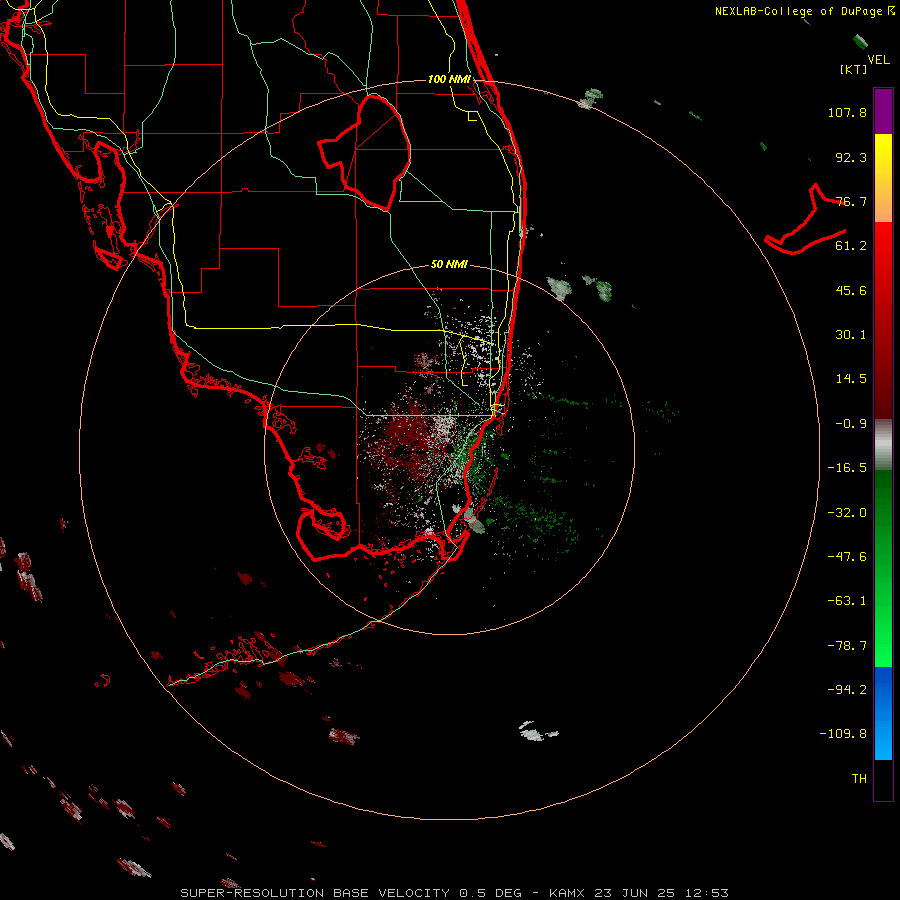Click the -0.9 legend value
900x900 pixels.
coord(851,424)
